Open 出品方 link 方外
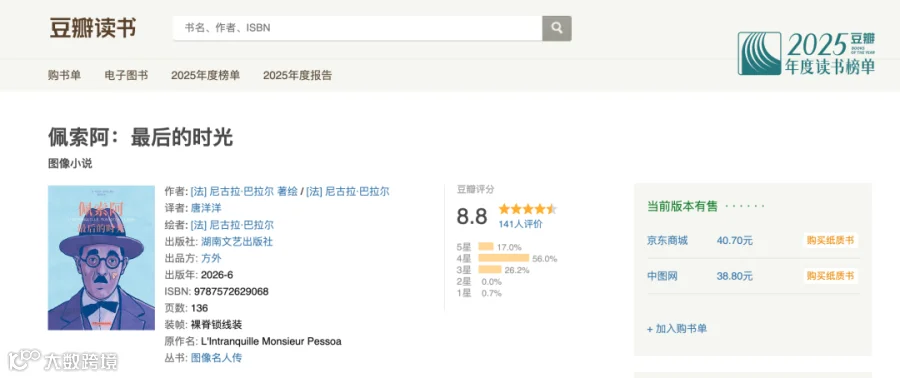The width and height of the screenshot is (900, 378). tap(211, 258)
